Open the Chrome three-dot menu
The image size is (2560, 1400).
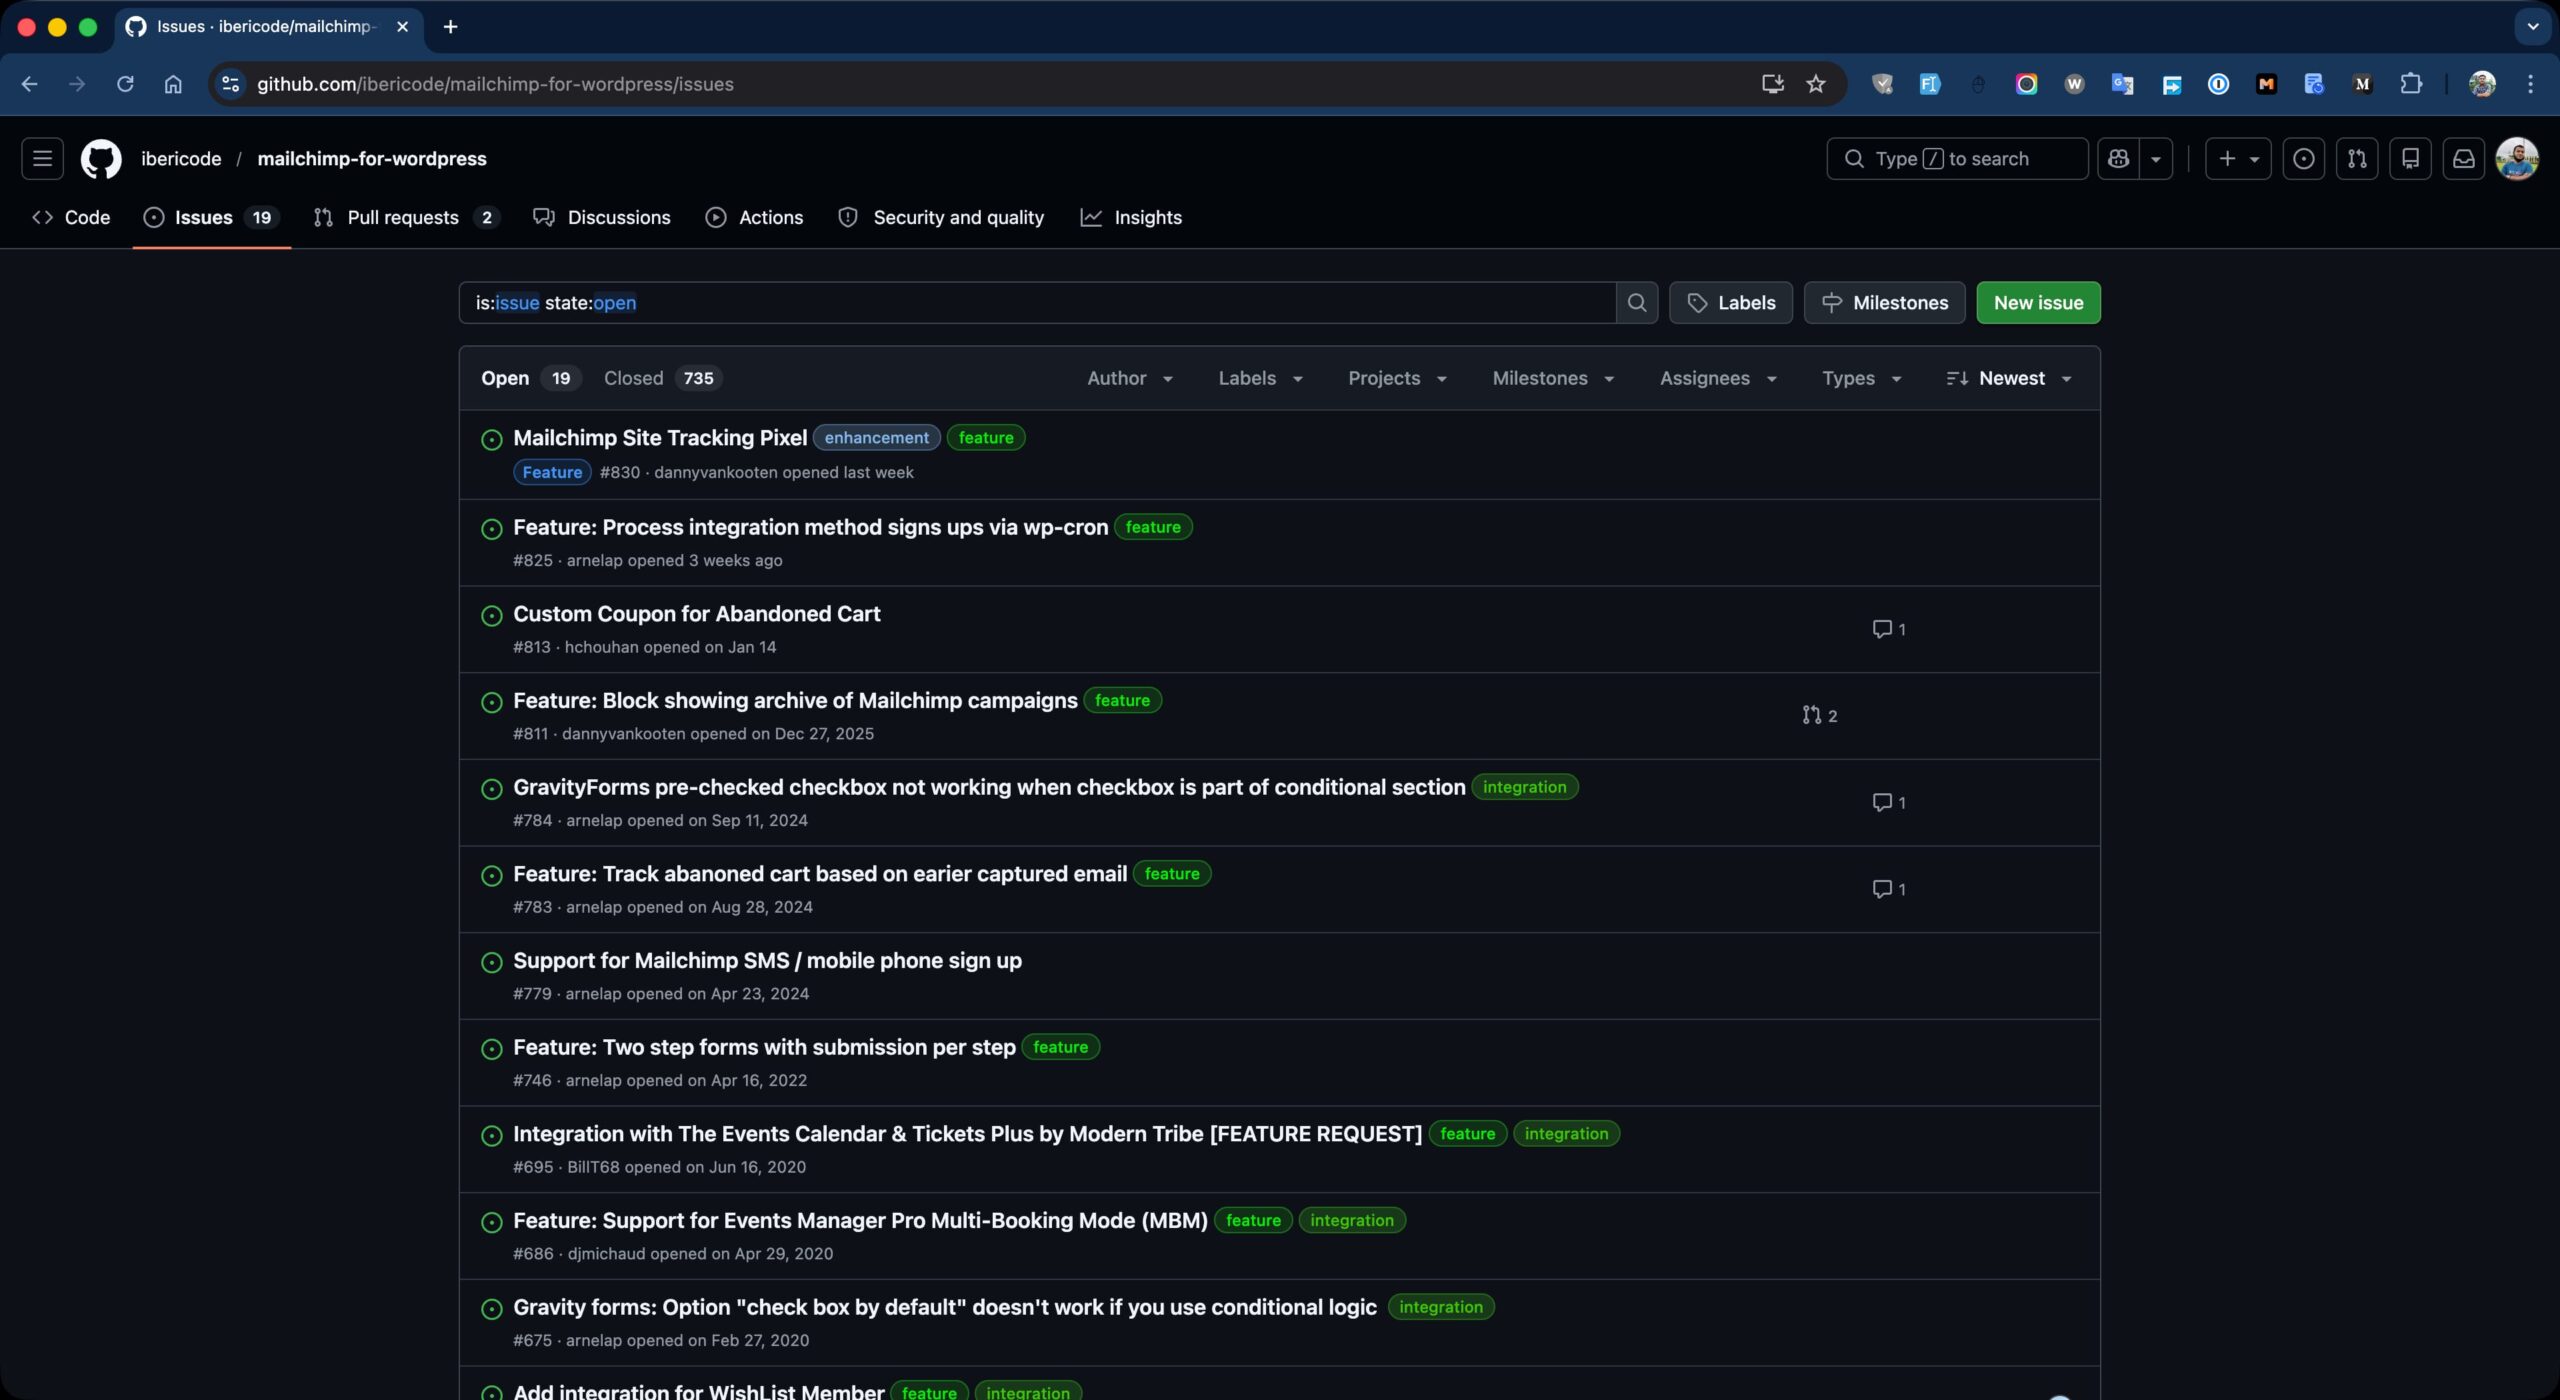(2530, 84)
